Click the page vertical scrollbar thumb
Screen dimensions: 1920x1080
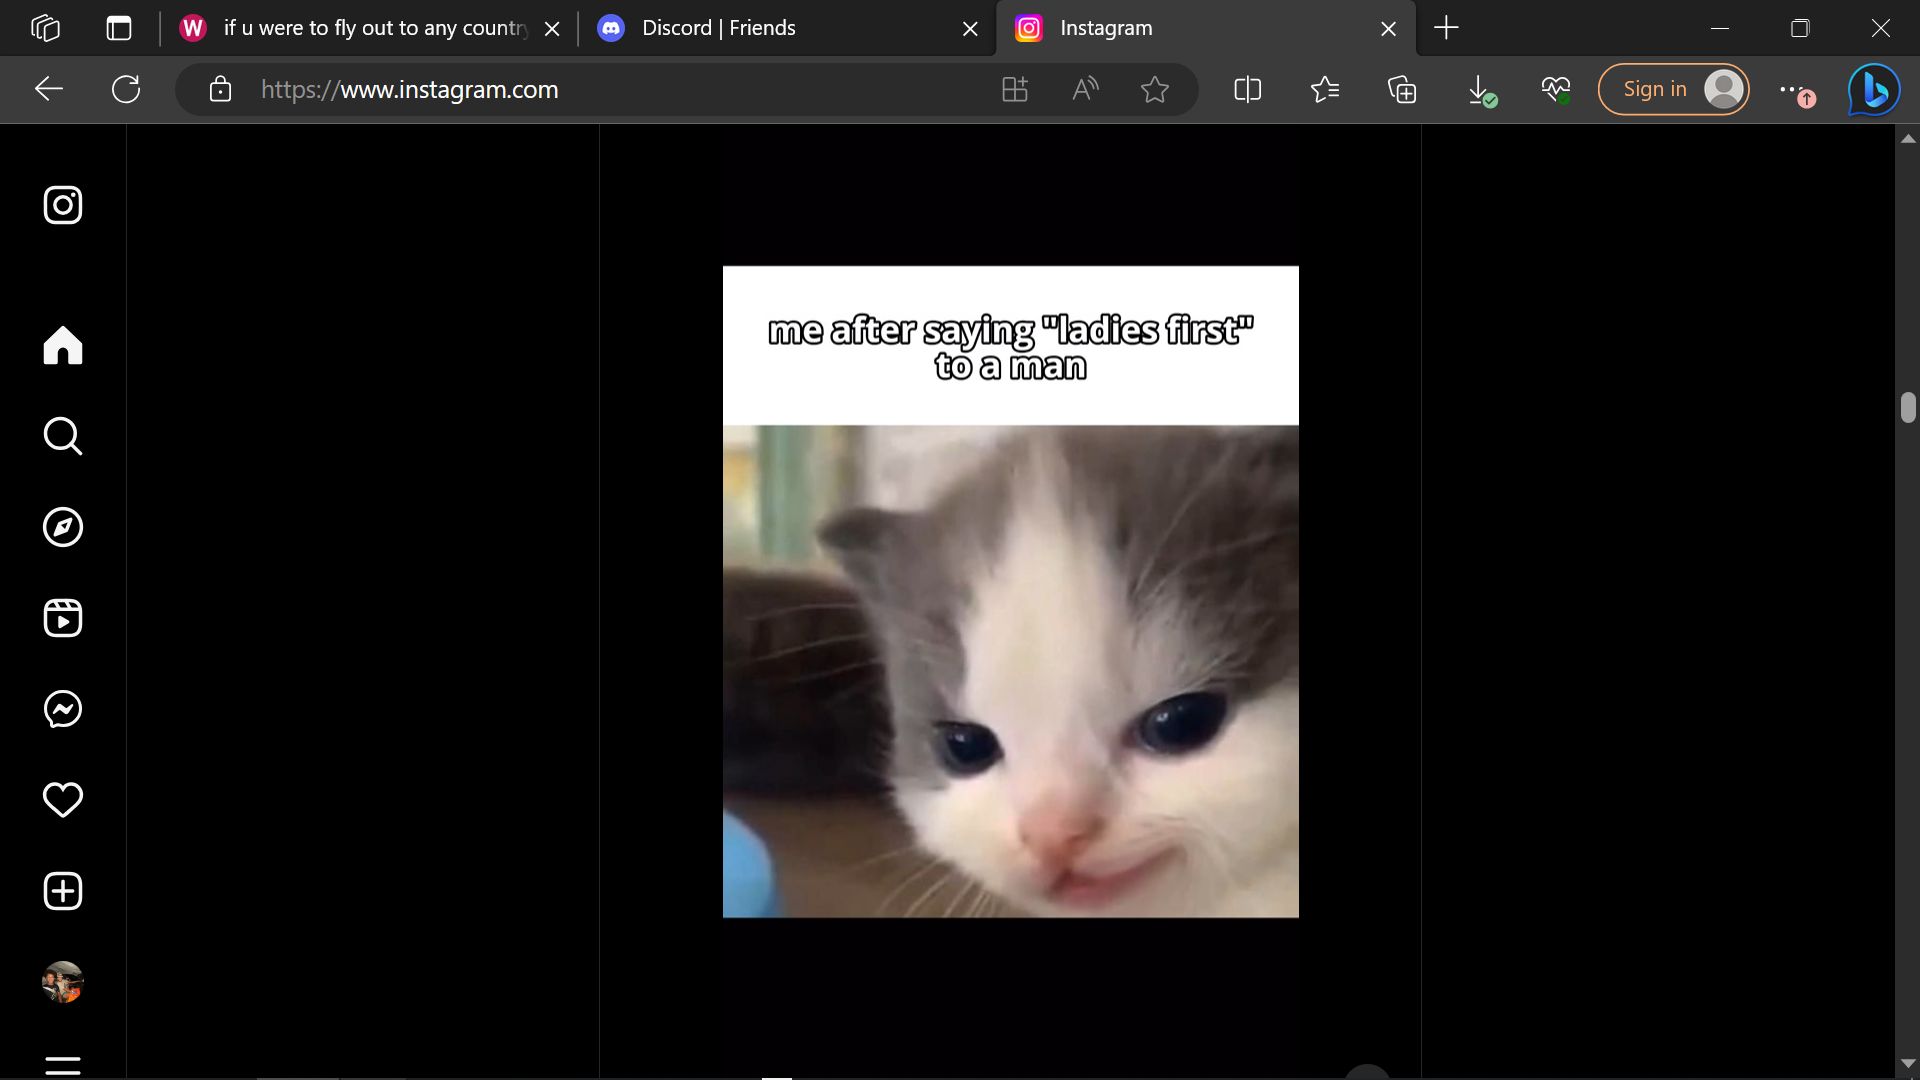(x=1908, y=408)
